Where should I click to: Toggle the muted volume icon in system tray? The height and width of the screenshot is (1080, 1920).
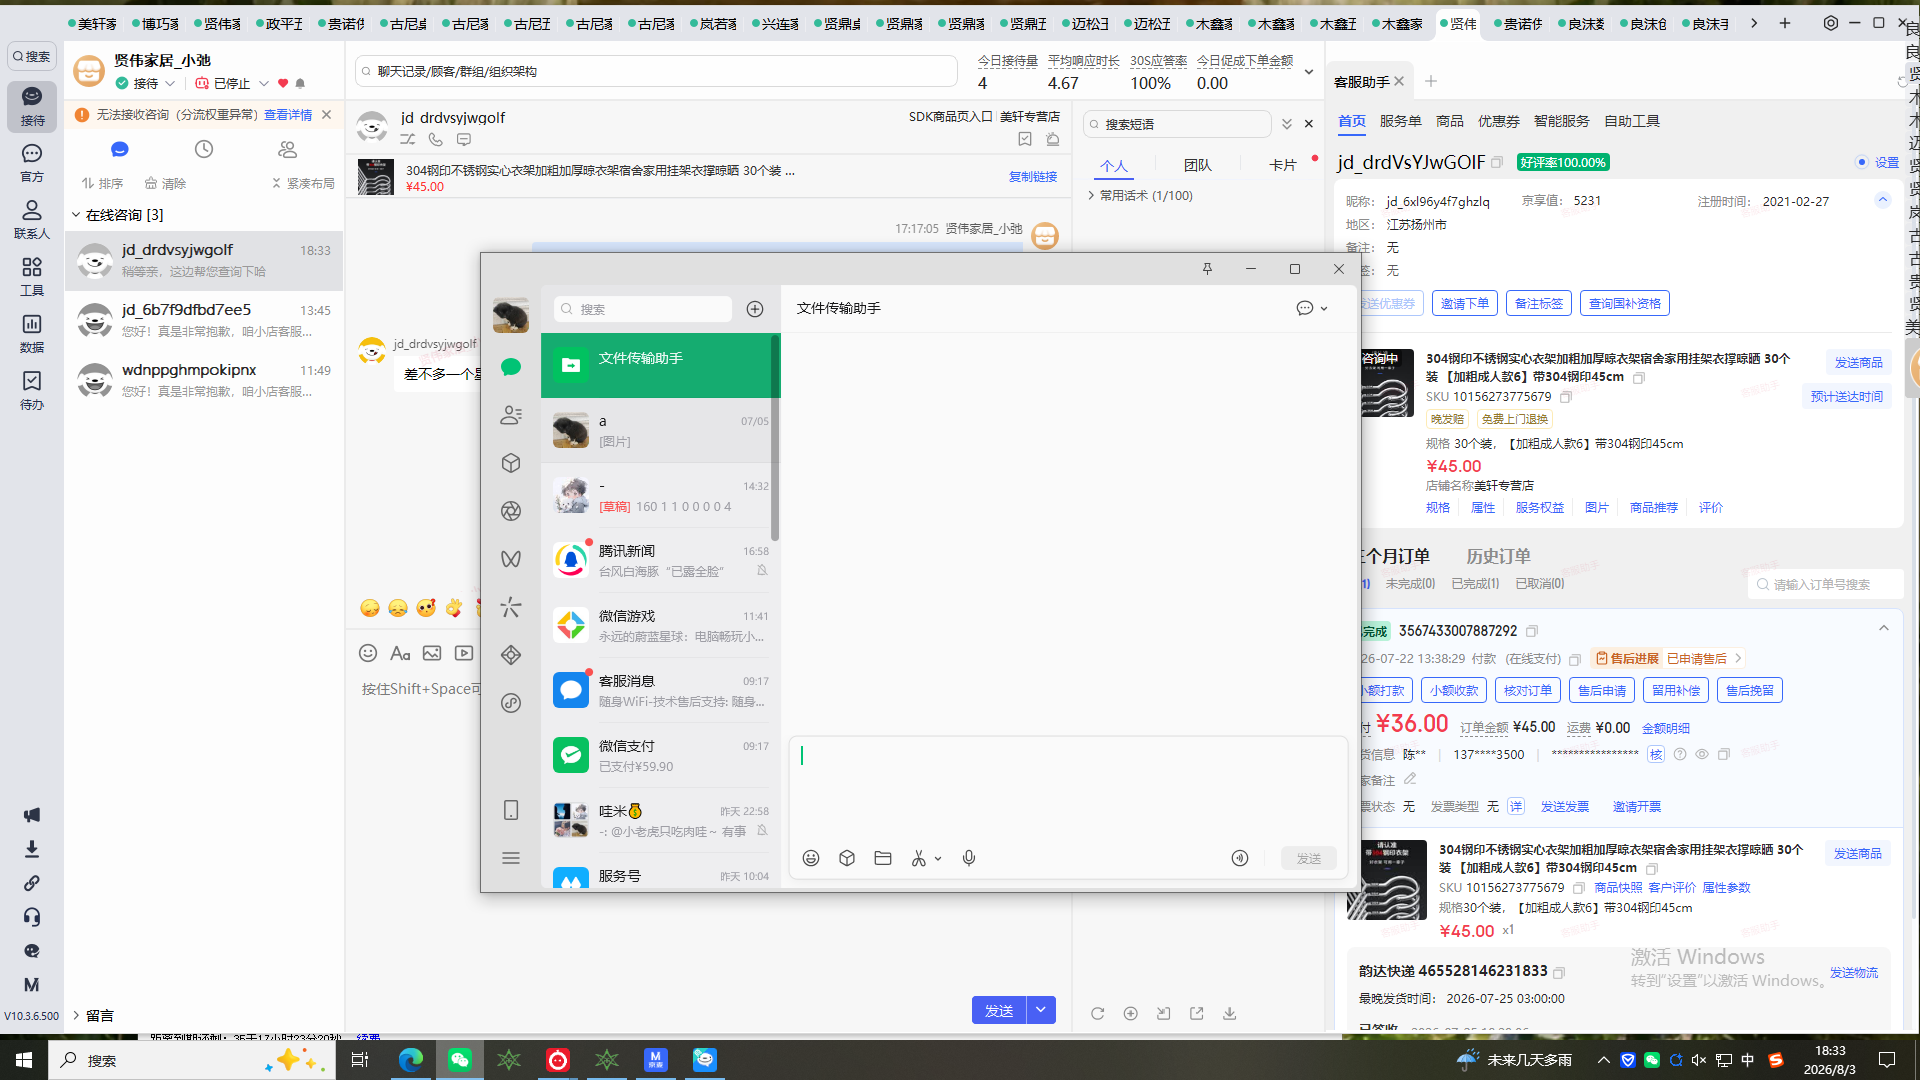(x=1699, y=1060)
